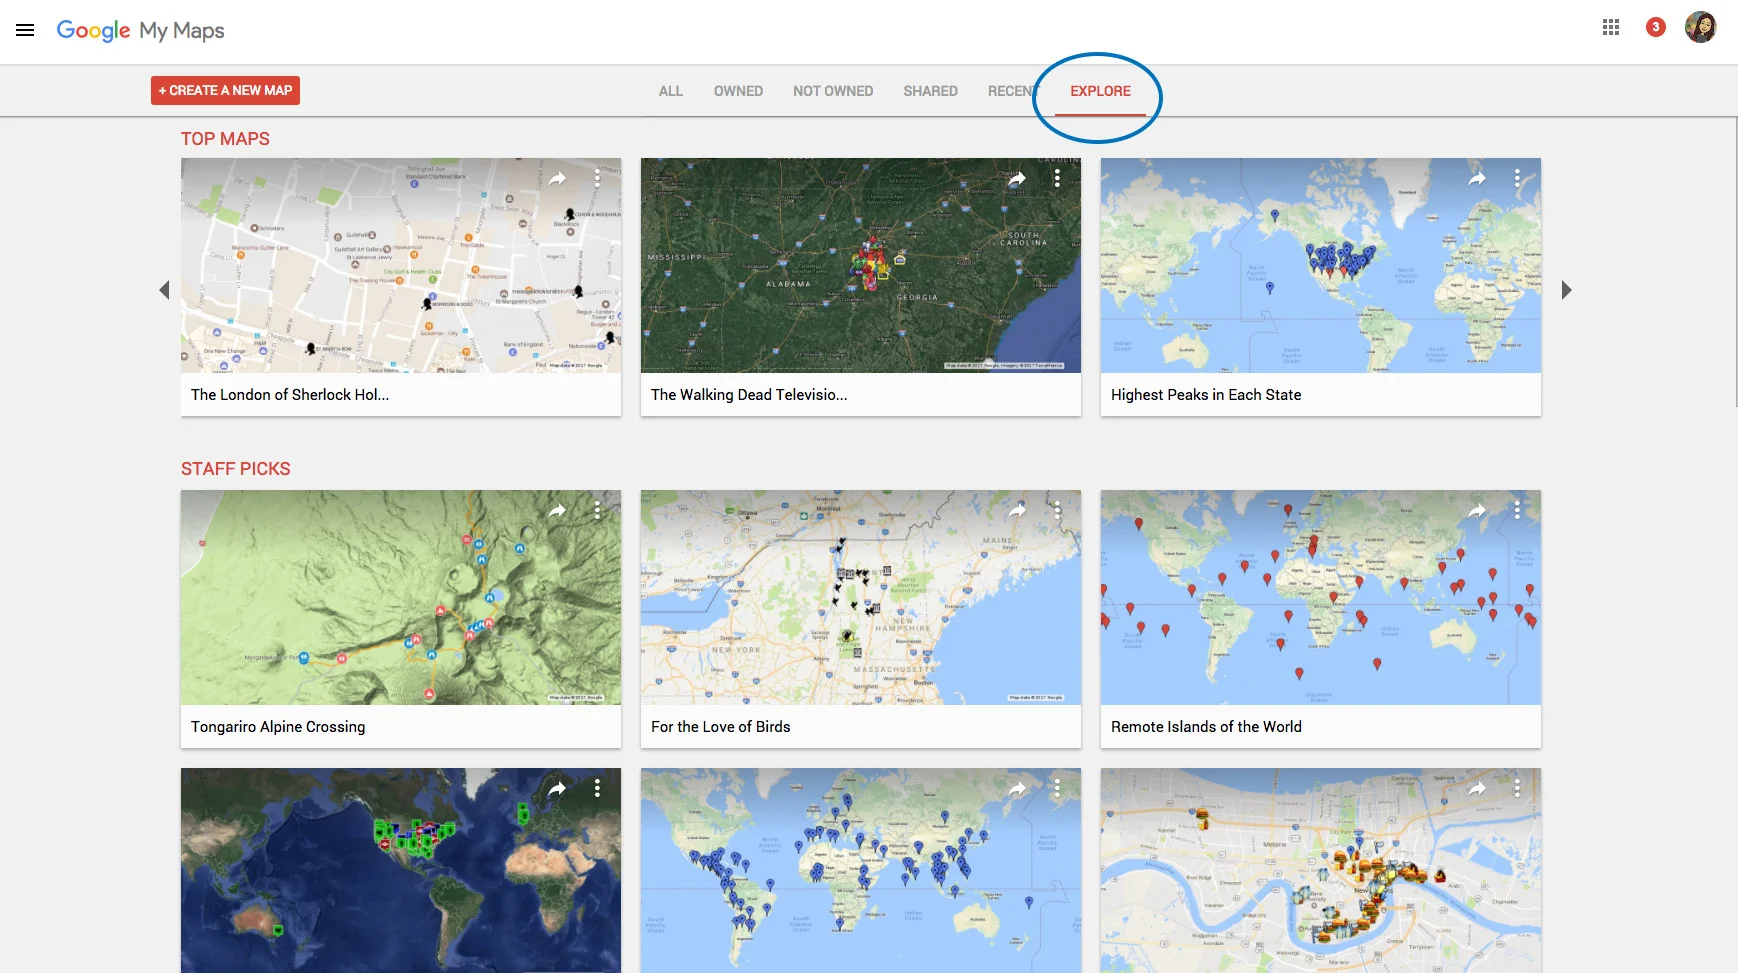The height and width of the screenshot is (973, 1738).
Task: Switch to the Not Owned tab
Action: pyautogui.click(x=833, y=91)
